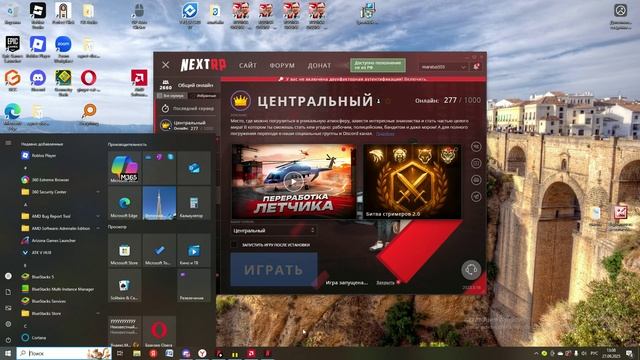Expand the 360 Security Center folder
The height and width of the screenshot is (360, 640).
61,192
